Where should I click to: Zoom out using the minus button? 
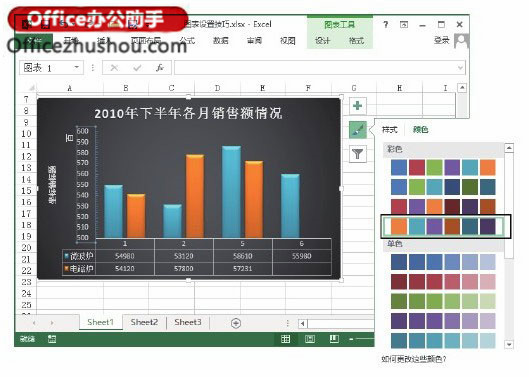351,339
